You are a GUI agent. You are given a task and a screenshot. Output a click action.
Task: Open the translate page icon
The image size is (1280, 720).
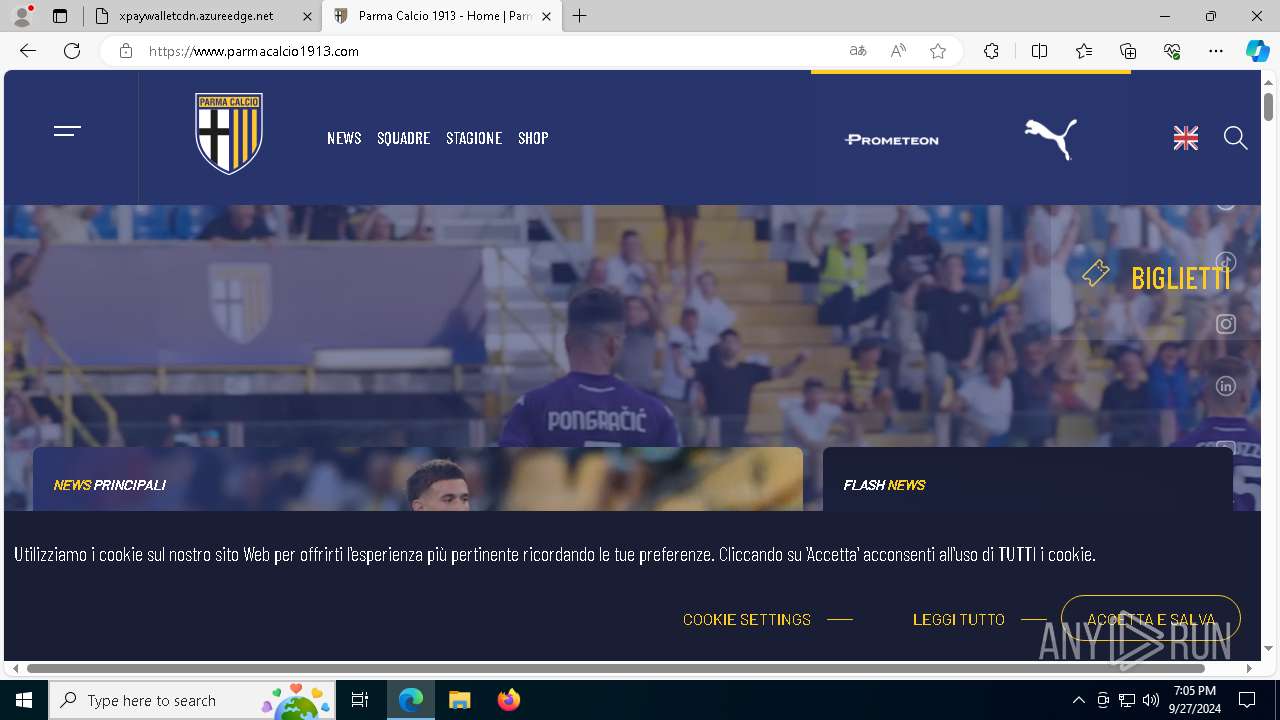coord(858,51)
